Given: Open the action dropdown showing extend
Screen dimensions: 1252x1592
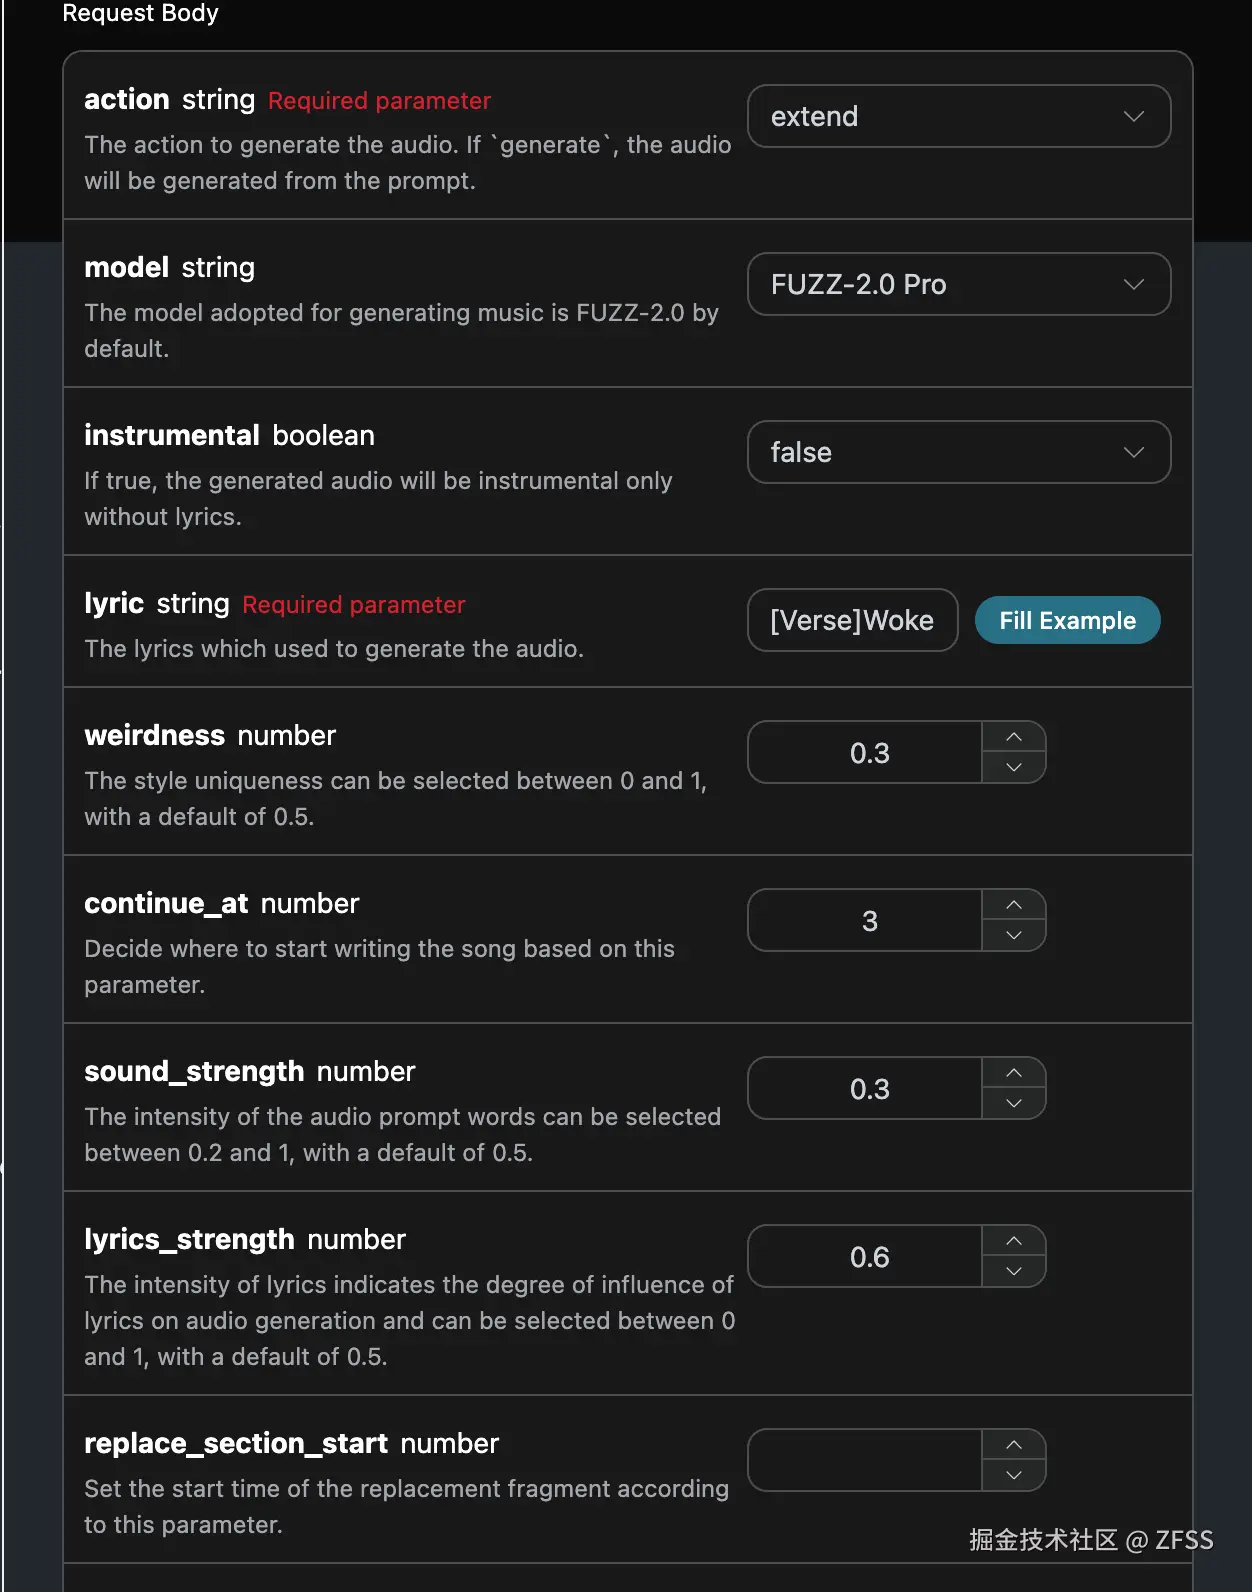Looking at the screenshot, I should pos(958,116).
